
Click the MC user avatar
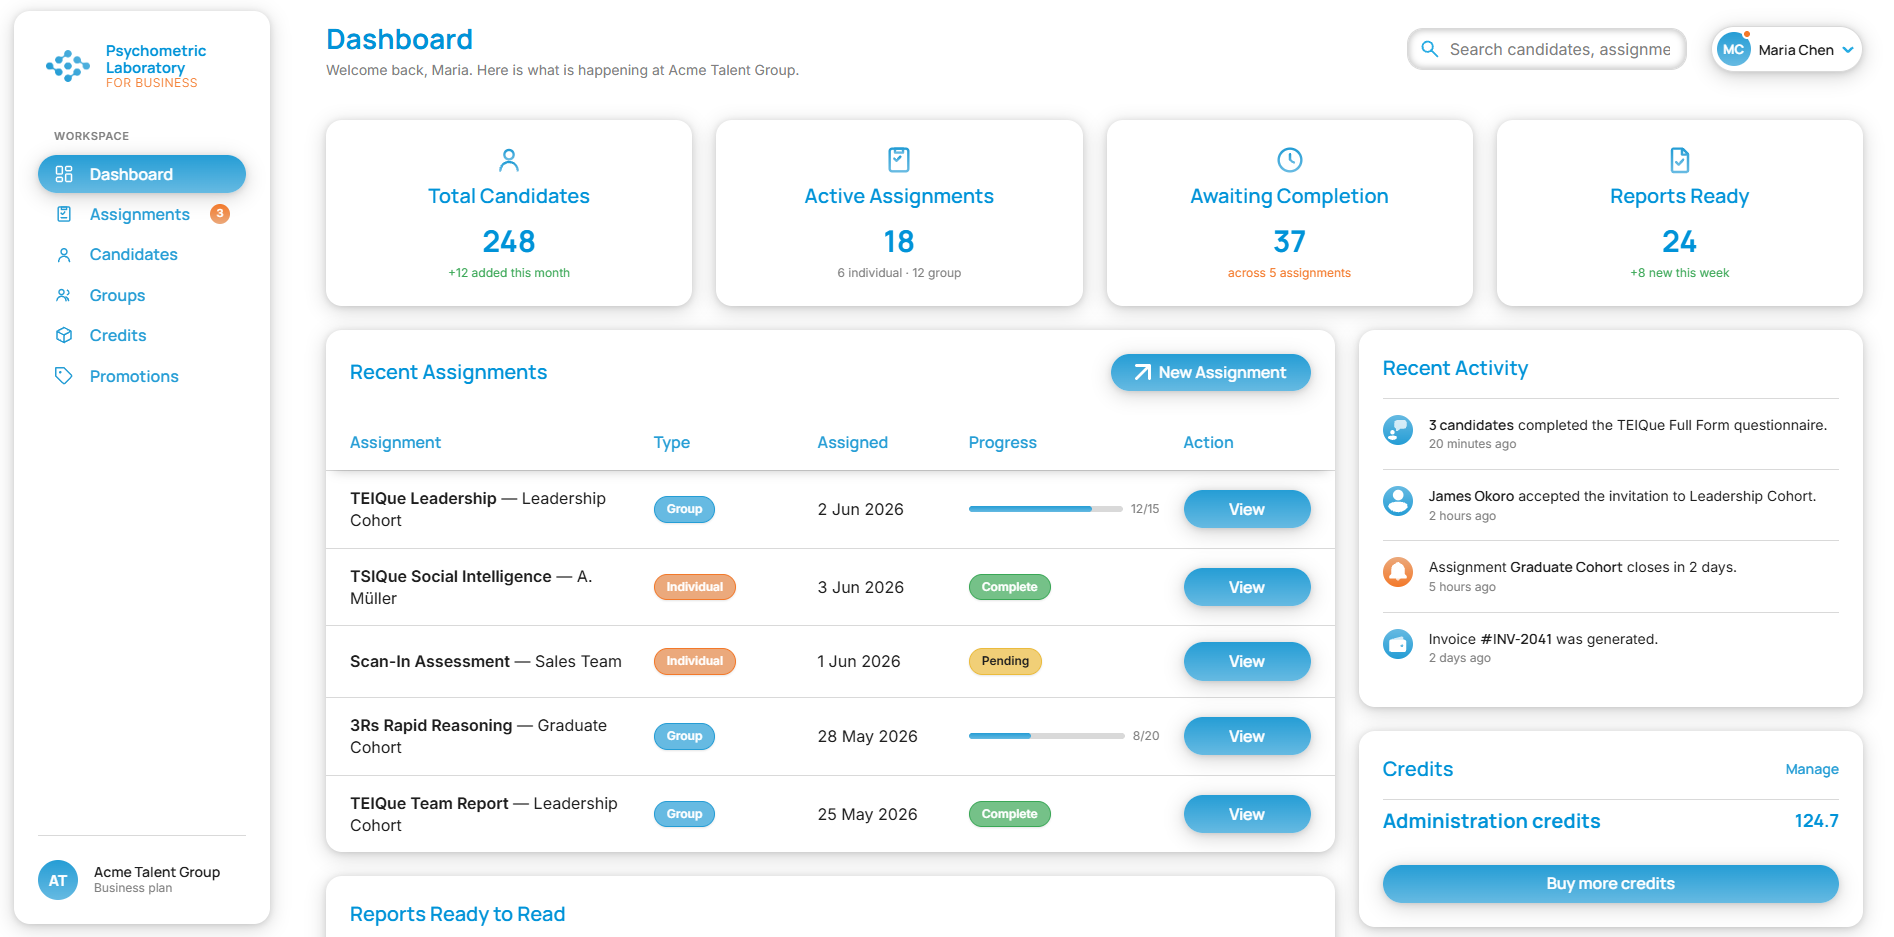(1734, 49)
